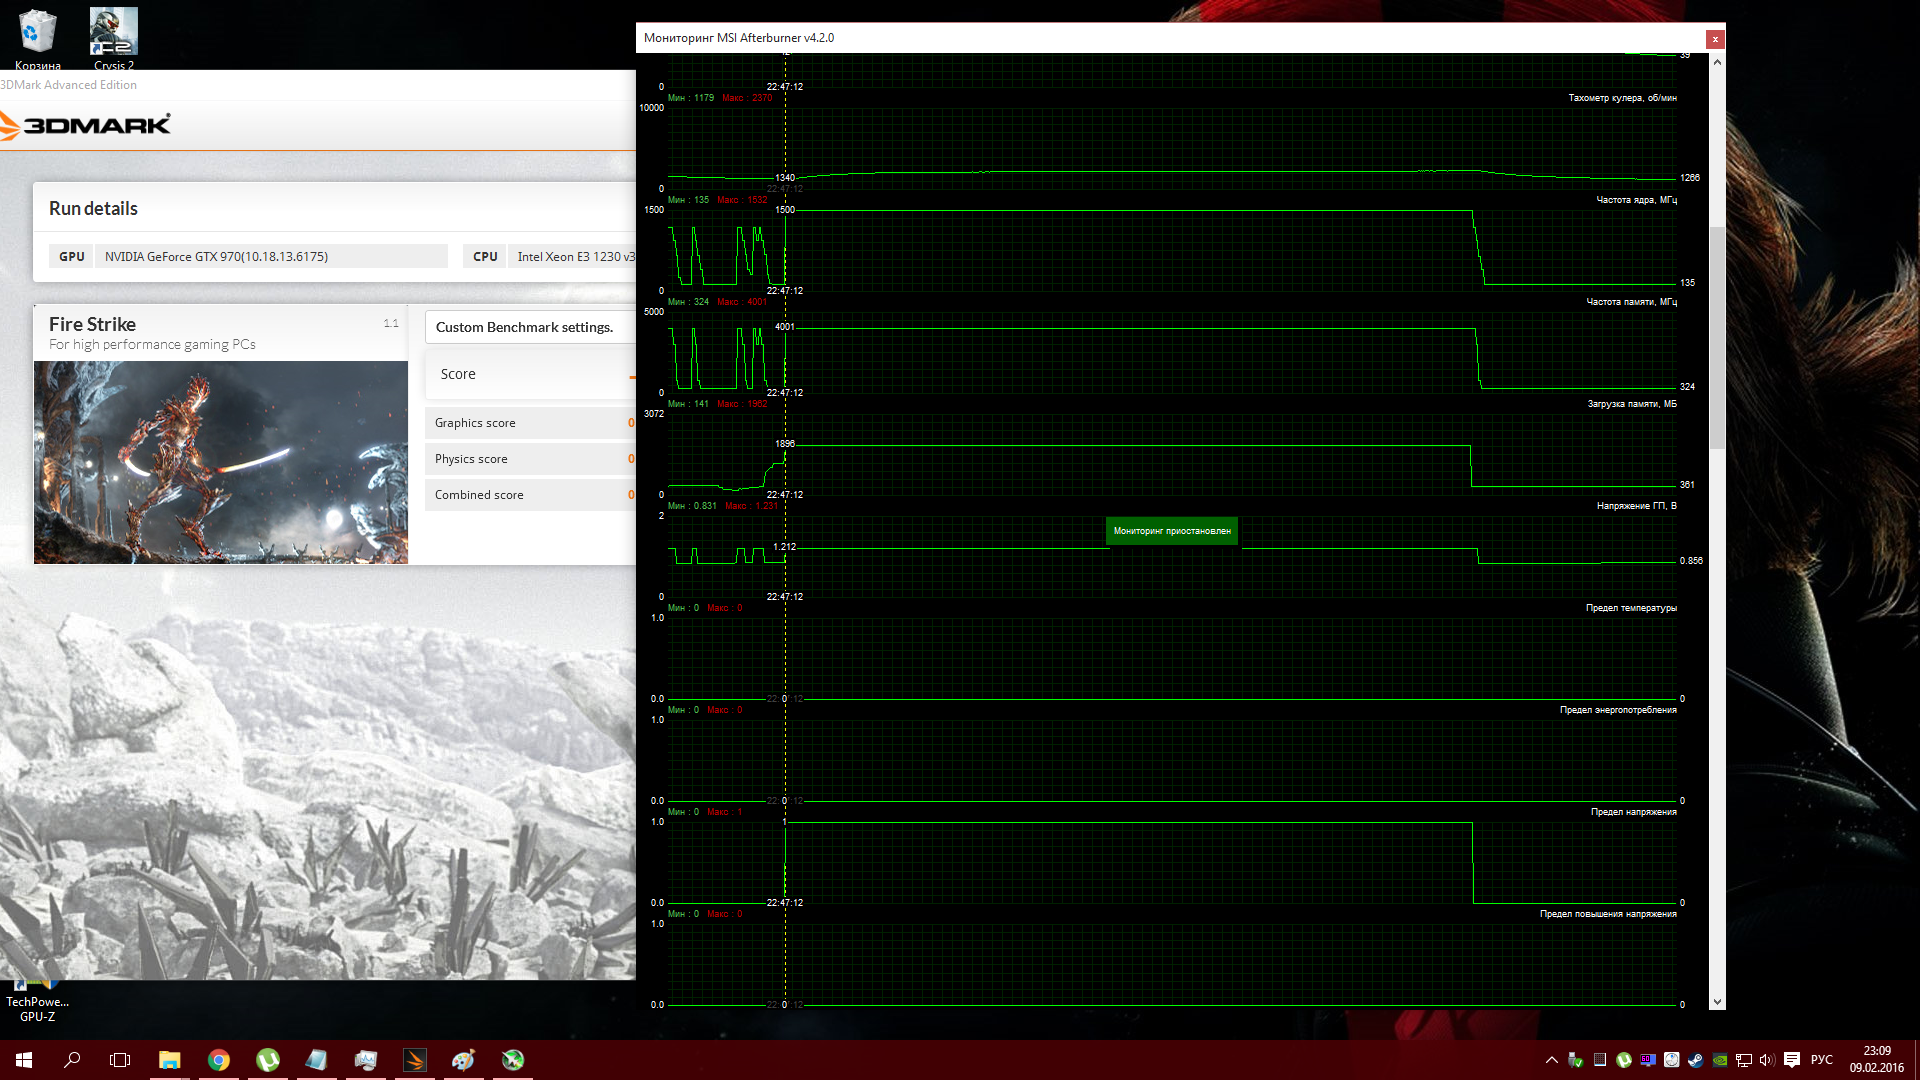Click the scroll up arrow in Afterburner monitor
Viewport: 1920px width, 1080px height.
(1717, 62)
